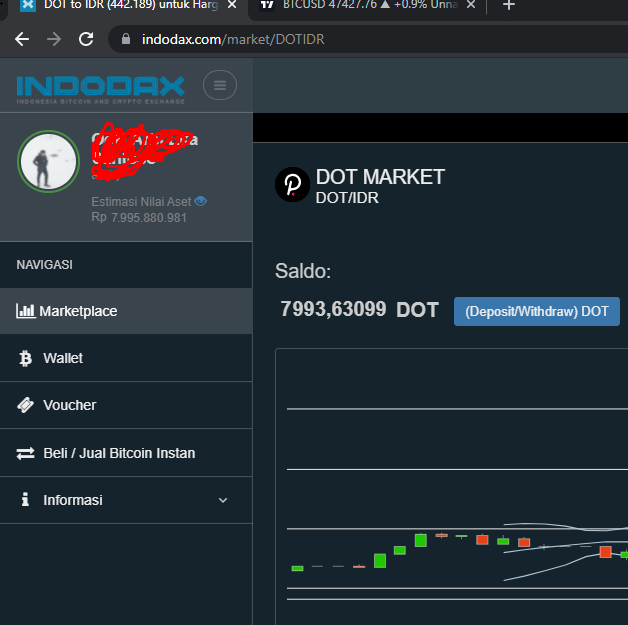This screenshot has height=625, width=628.
Task: Open Beli / Jual Bitcoin Instan
Action: [x=126, y=453]
